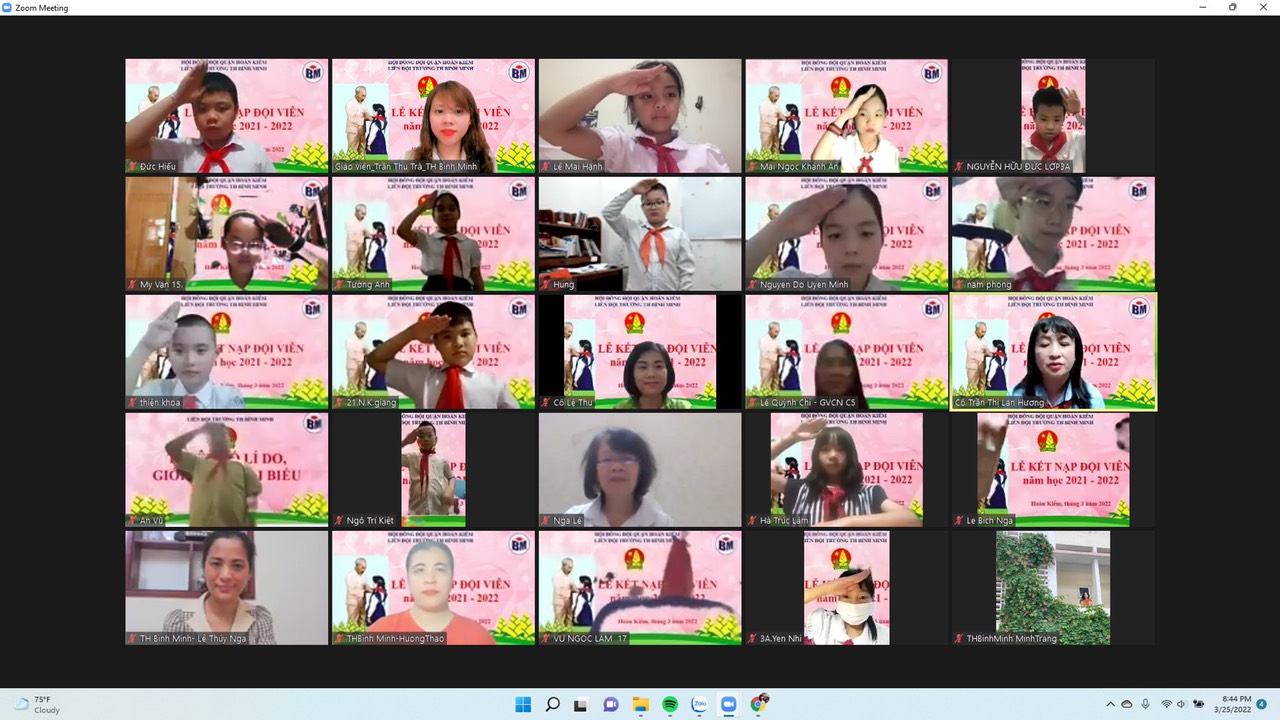Open the volume control in the system tray
The height and width of the screenshot is (720, 1280).
1182,704
